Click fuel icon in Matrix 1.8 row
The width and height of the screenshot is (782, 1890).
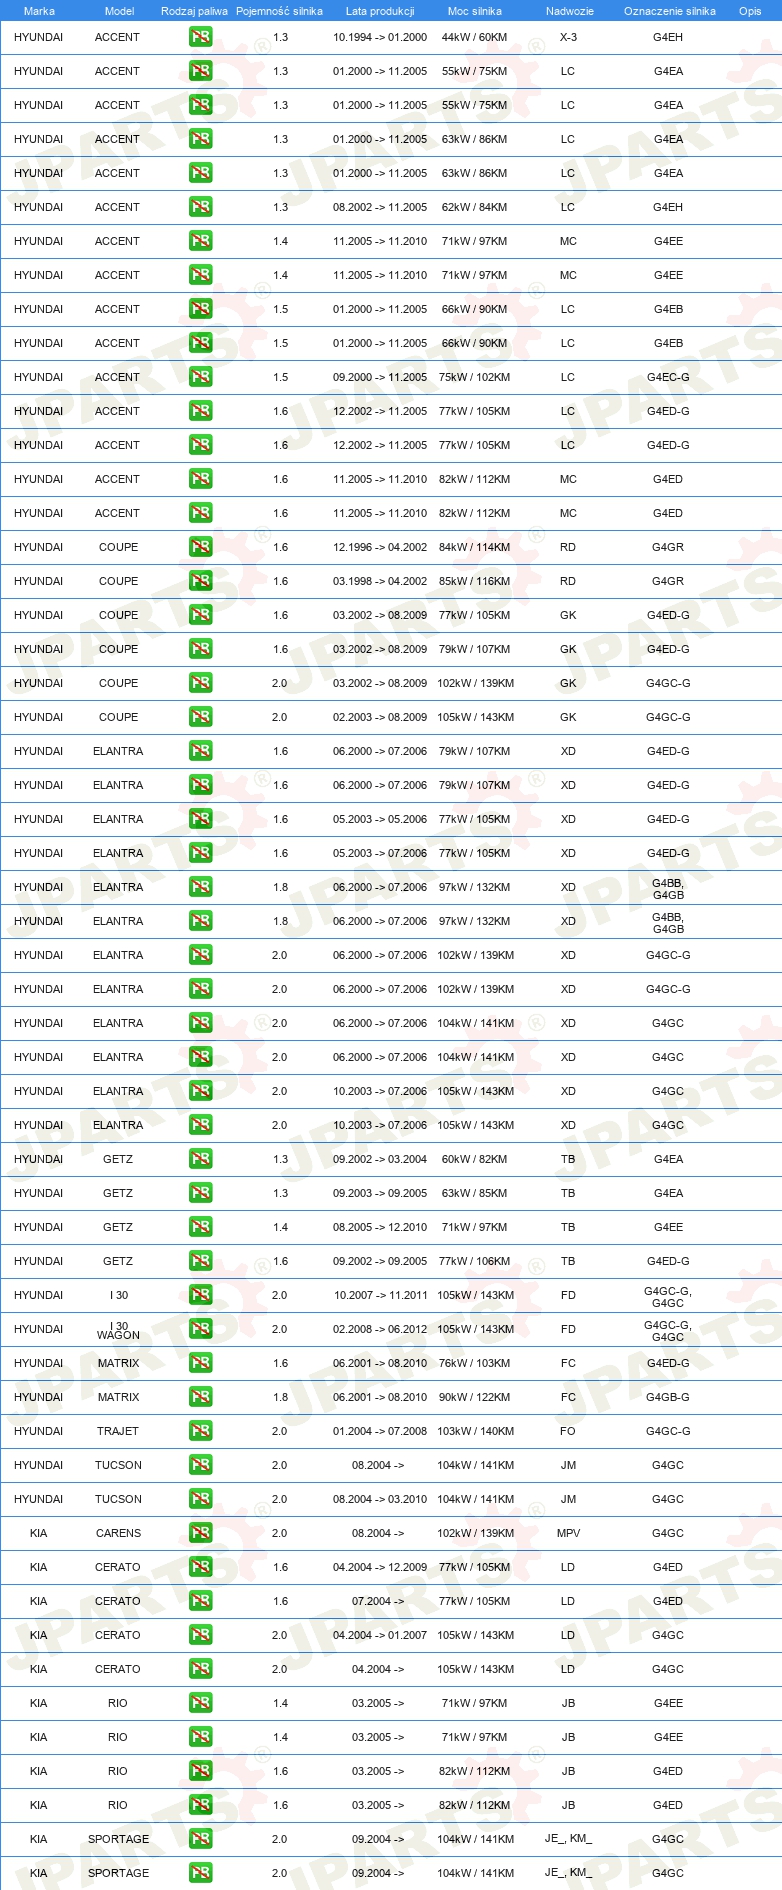(x=200, y=1397)
